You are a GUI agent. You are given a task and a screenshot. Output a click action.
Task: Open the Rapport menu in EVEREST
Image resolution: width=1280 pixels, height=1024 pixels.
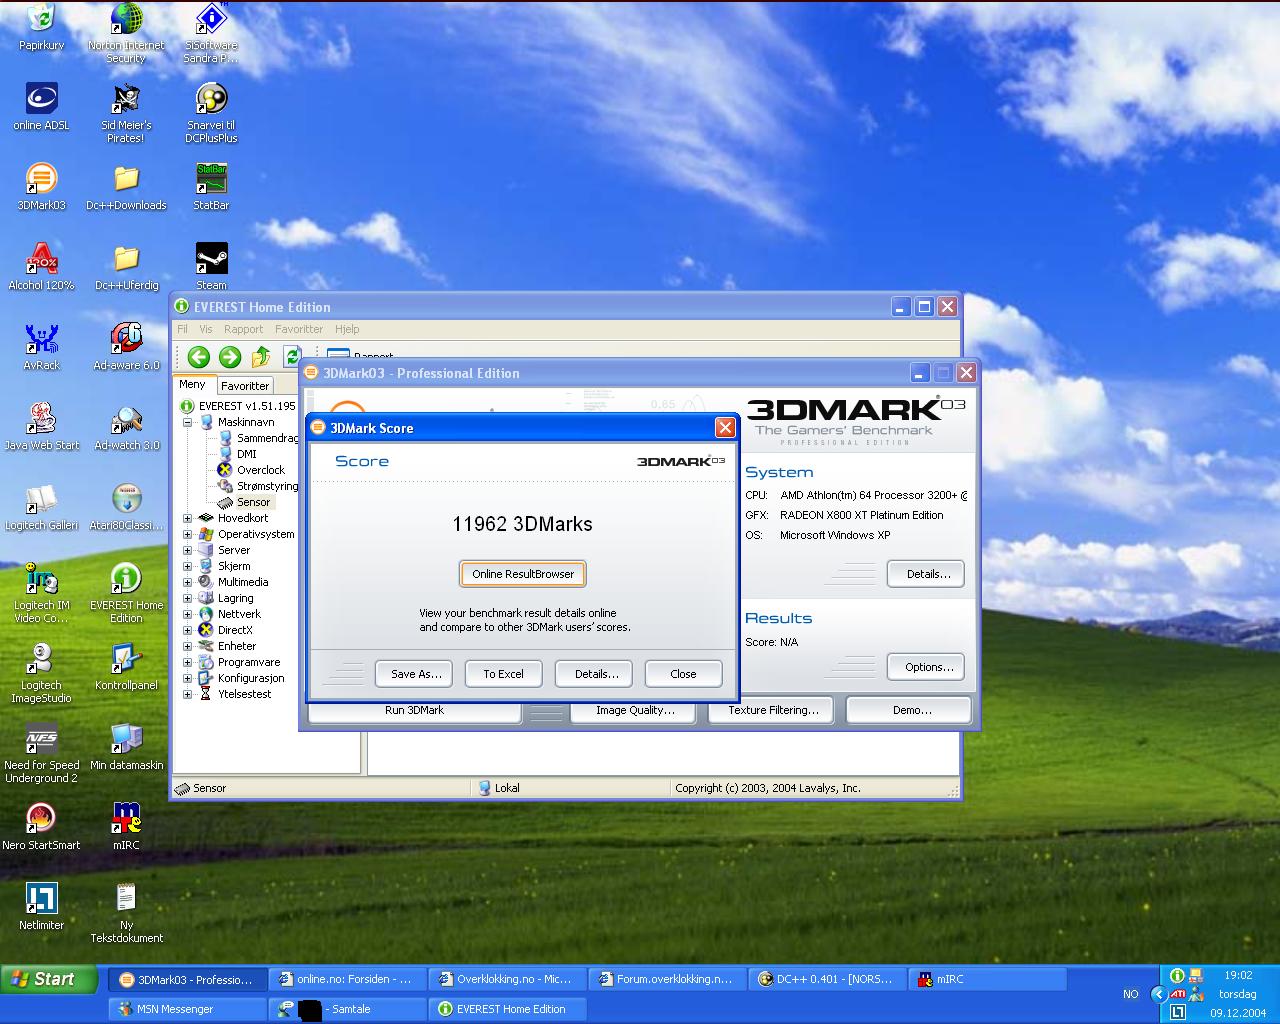(x=243, y=329)
